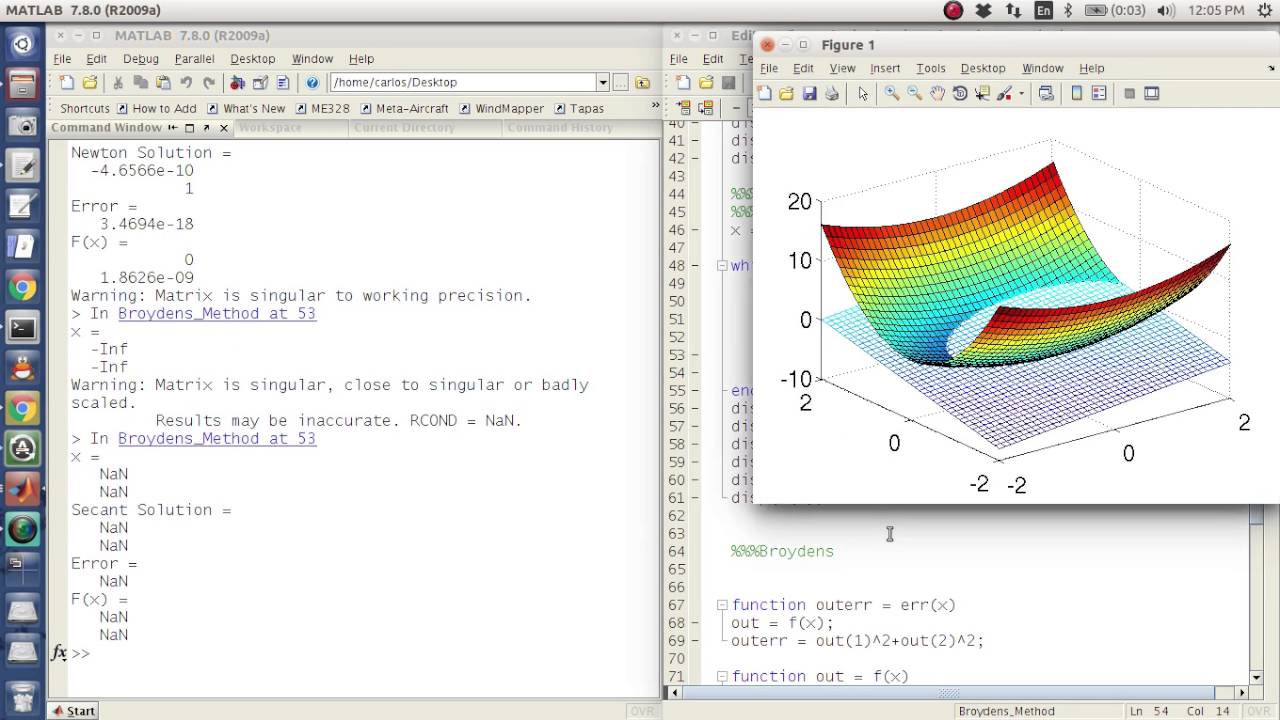This screenshot has width=1280, height=720.
Task: Open the Tools menu in Figure 1
Action: pos(930,68)
